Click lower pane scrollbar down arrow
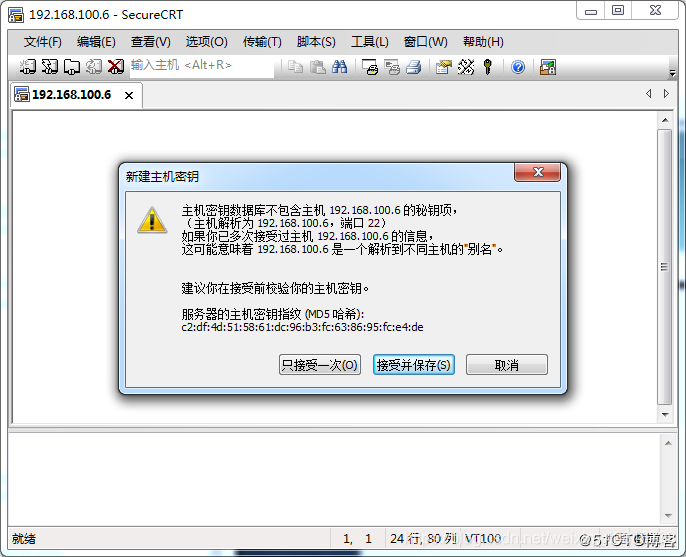Viewport: 686px width, 557px height. [668, 515]
